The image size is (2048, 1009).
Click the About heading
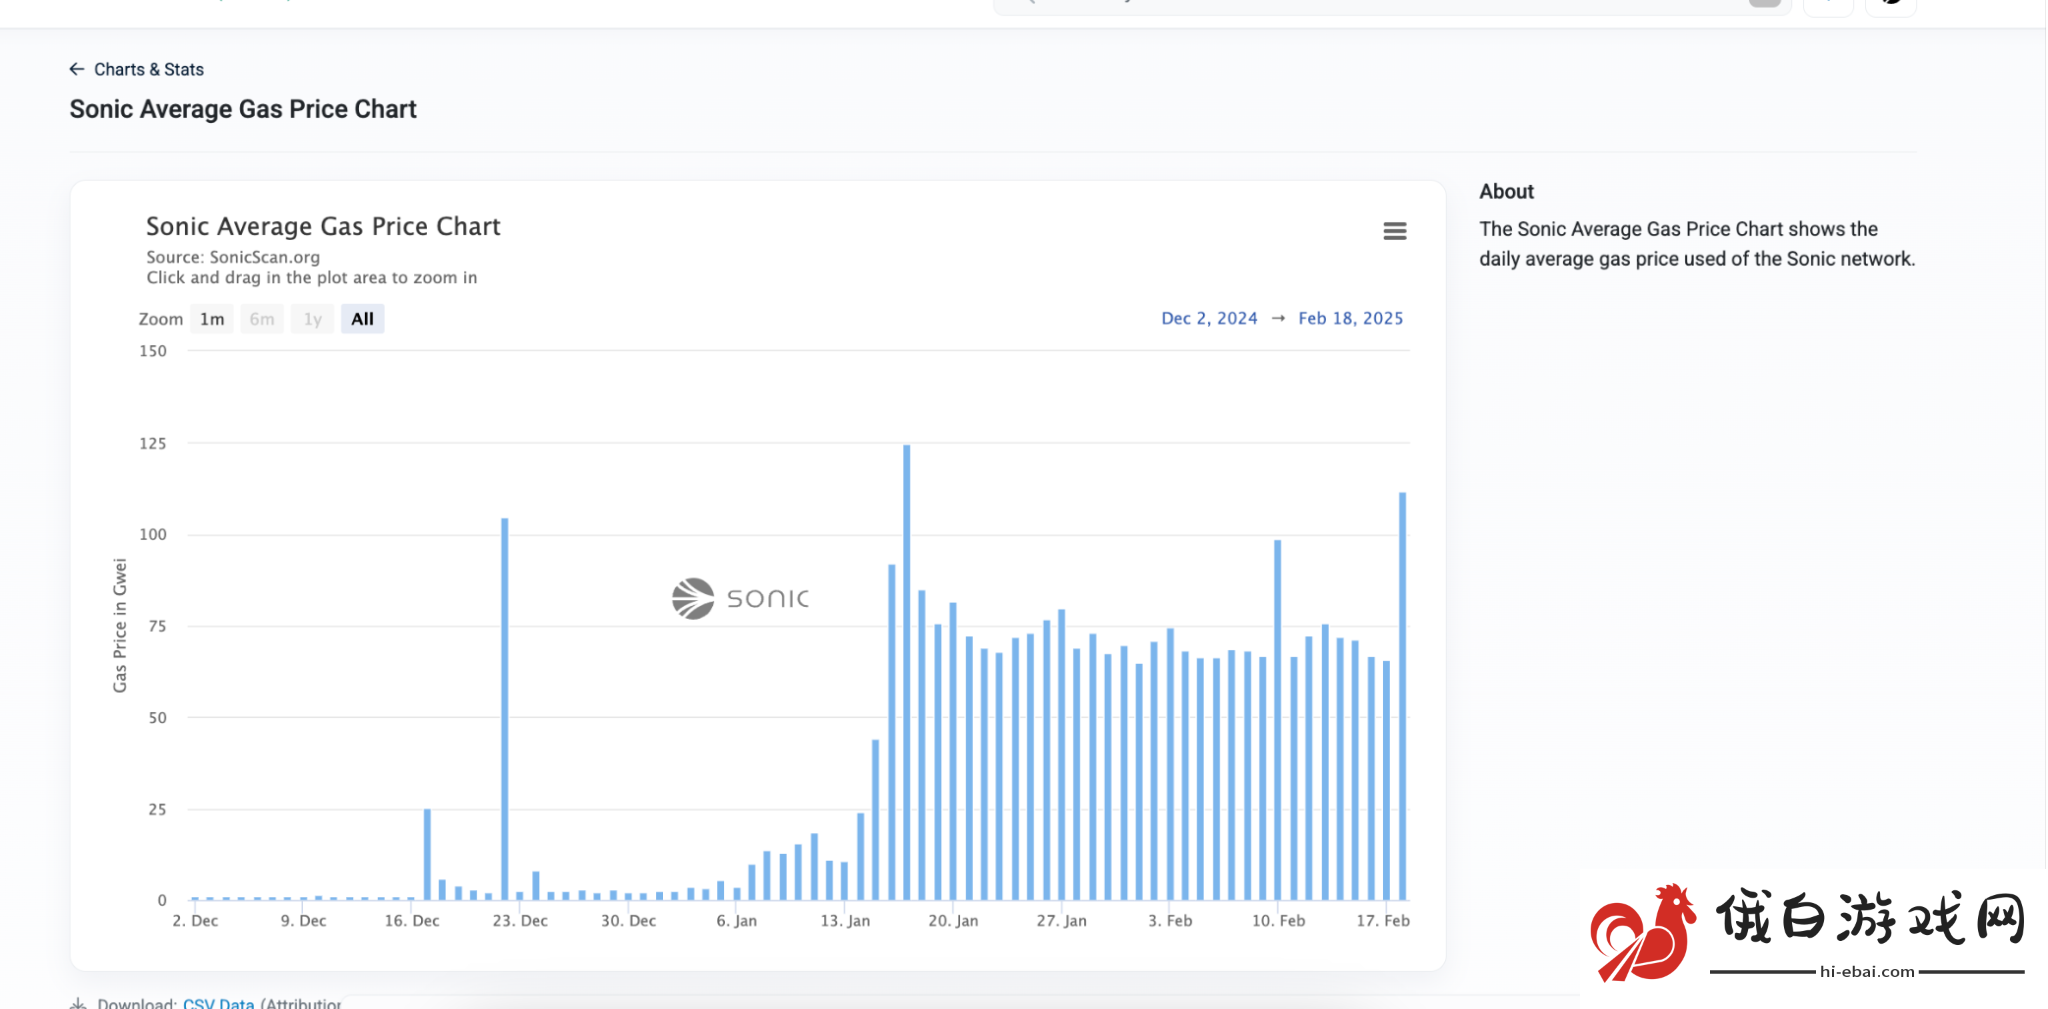pos(1506,191)
